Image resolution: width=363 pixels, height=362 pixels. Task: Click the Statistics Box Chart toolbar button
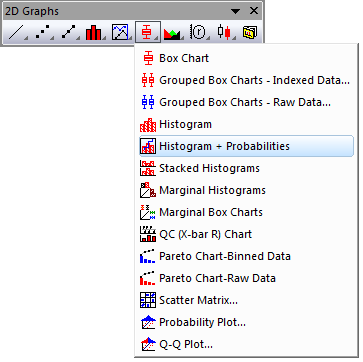click(148, 32)
